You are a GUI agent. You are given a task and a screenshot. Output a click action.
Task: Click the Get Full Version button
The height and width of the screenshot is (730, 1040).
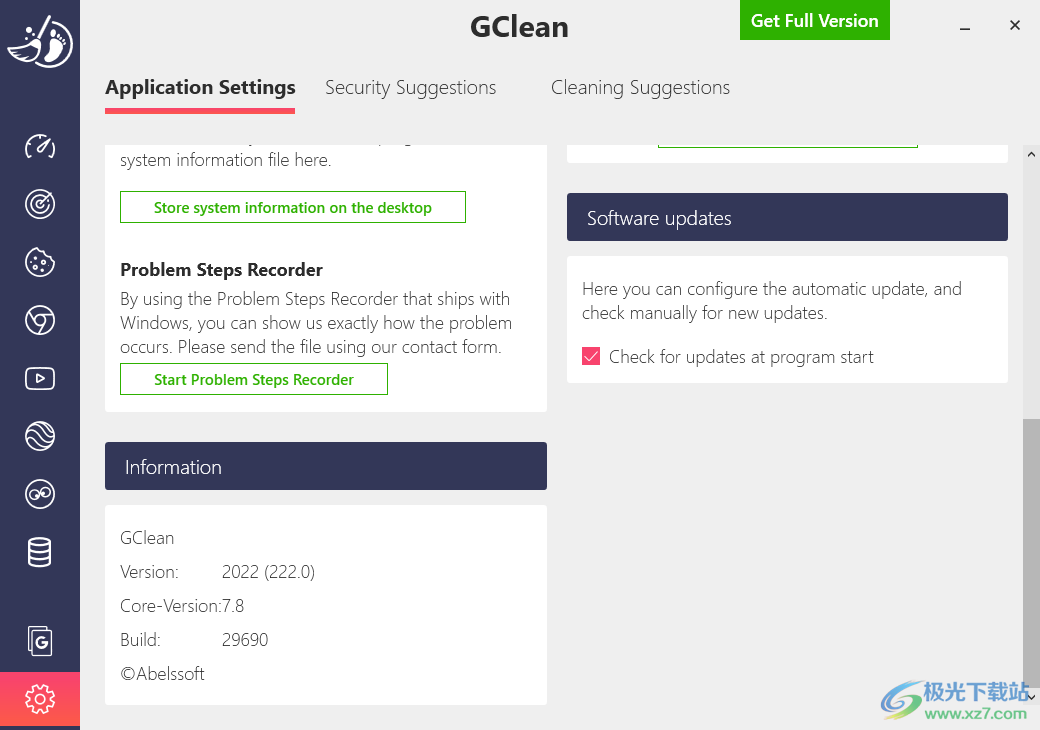[x=814, y=20]
